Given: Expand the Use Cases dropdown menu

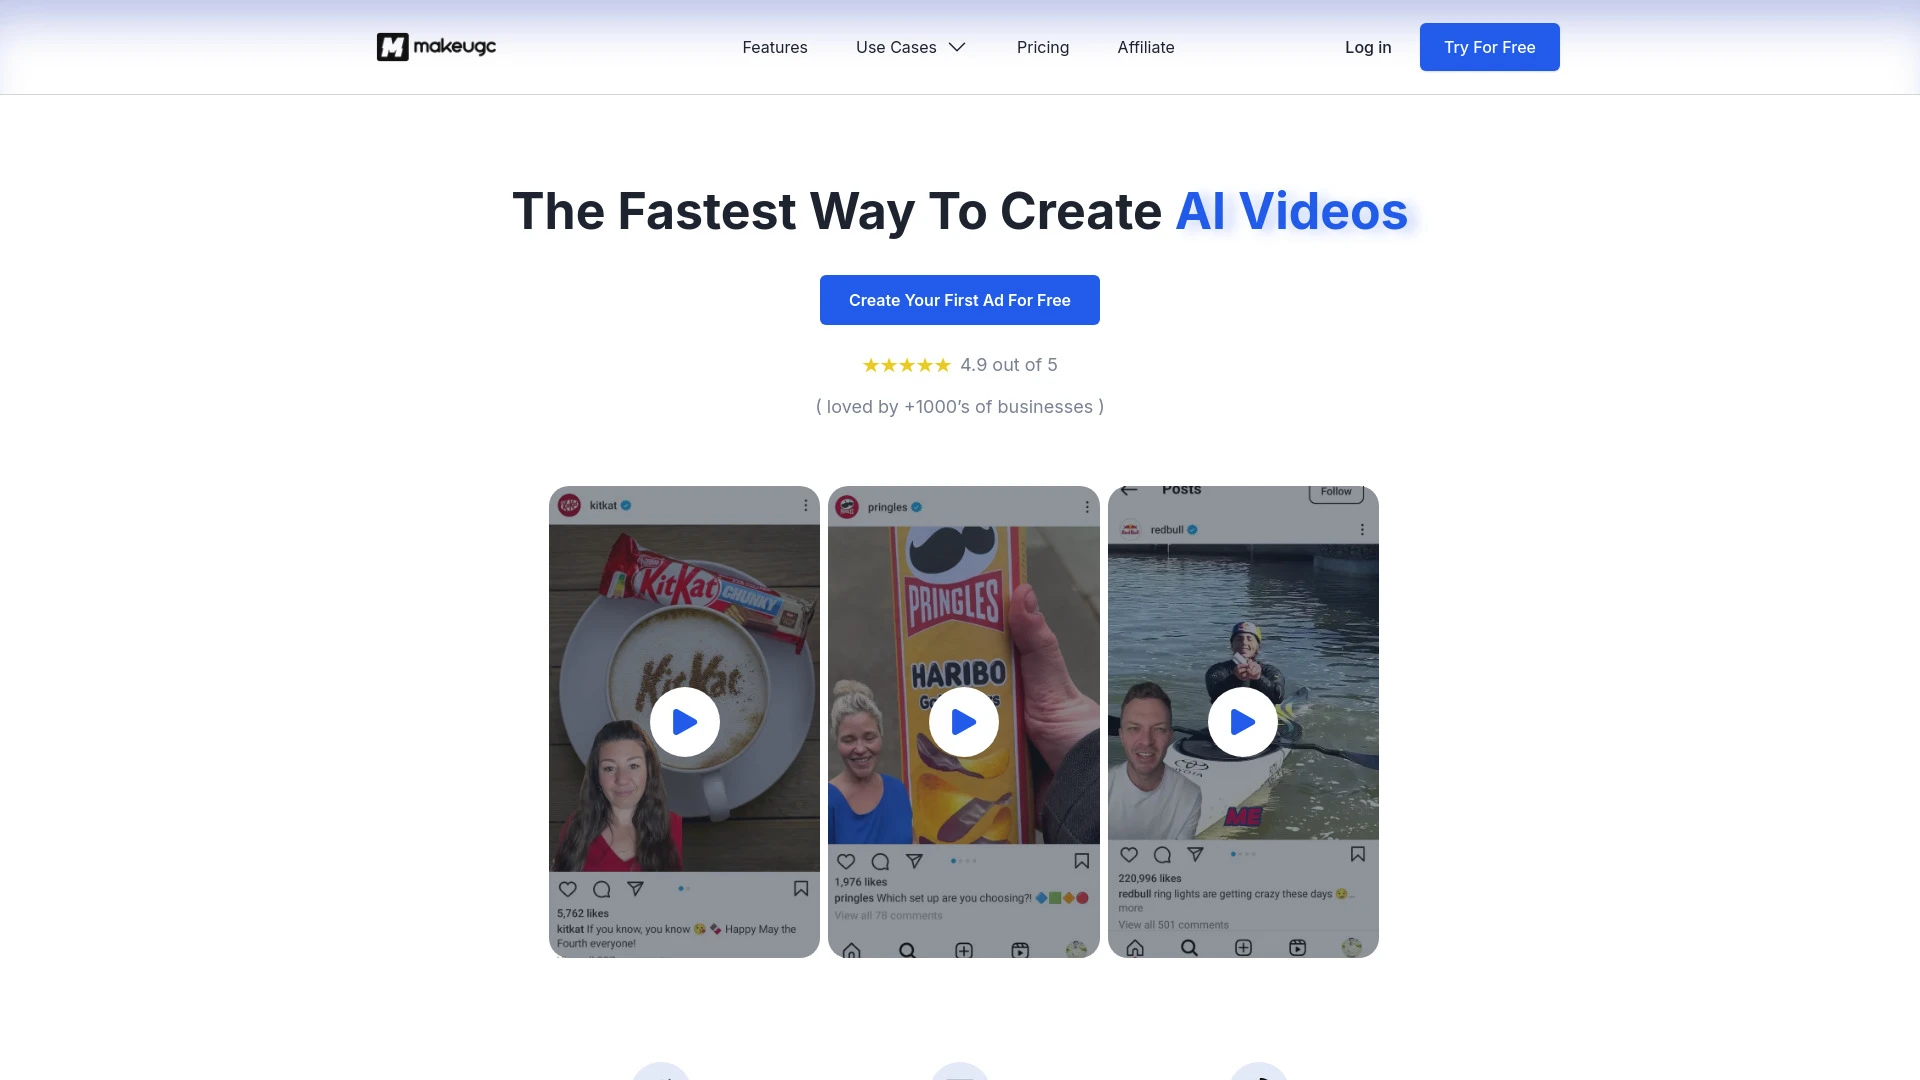Looking at the screenshot, I should click(911, 46).
